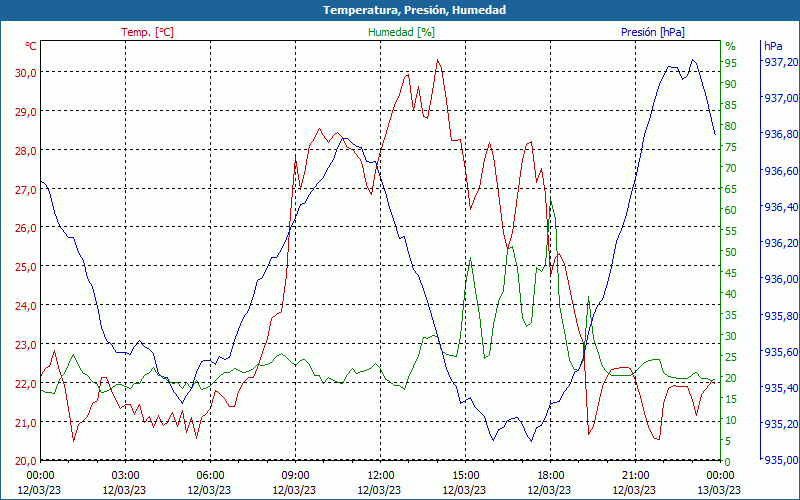Click the 937,00 pressure axis value
The height and width of the screenshot is (500, 800).
pyautogui.click(x=781, y=98)
